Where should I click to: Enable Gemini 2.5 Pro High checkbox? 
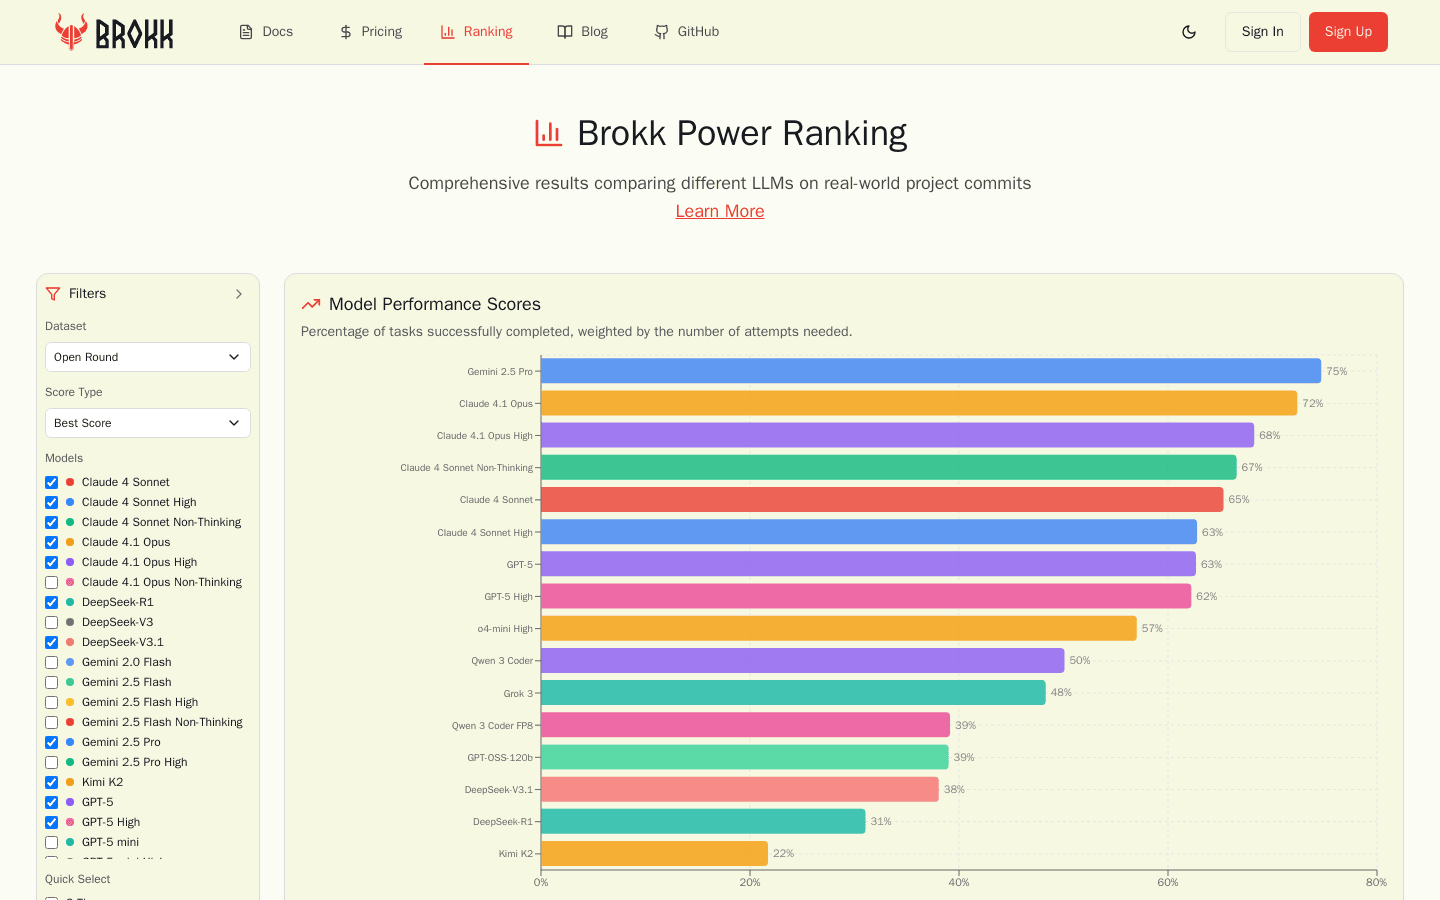51,762
